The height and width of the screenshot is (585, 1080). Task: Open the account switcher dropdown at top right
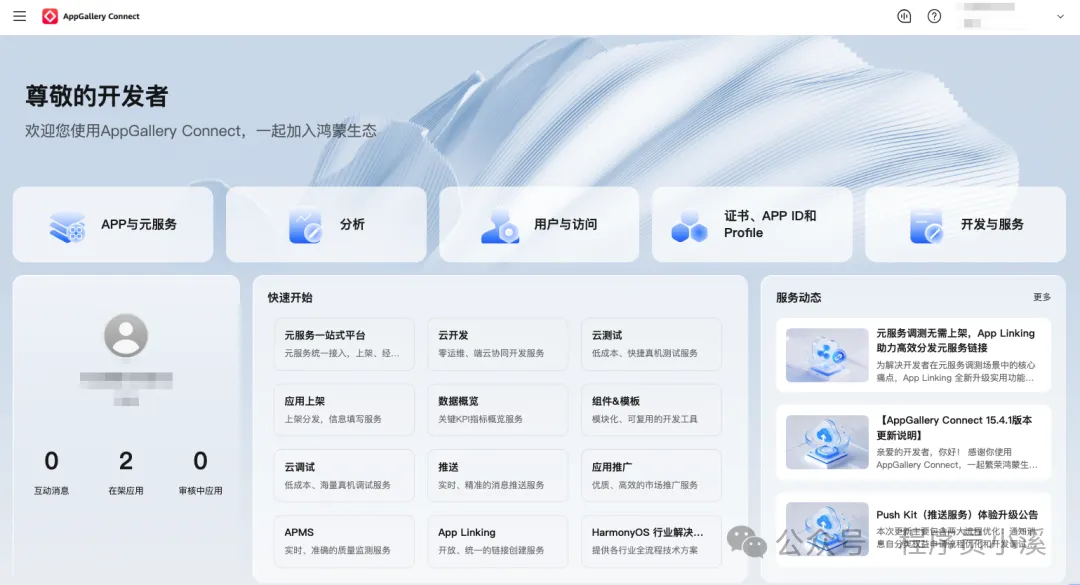coord(1062,16)
